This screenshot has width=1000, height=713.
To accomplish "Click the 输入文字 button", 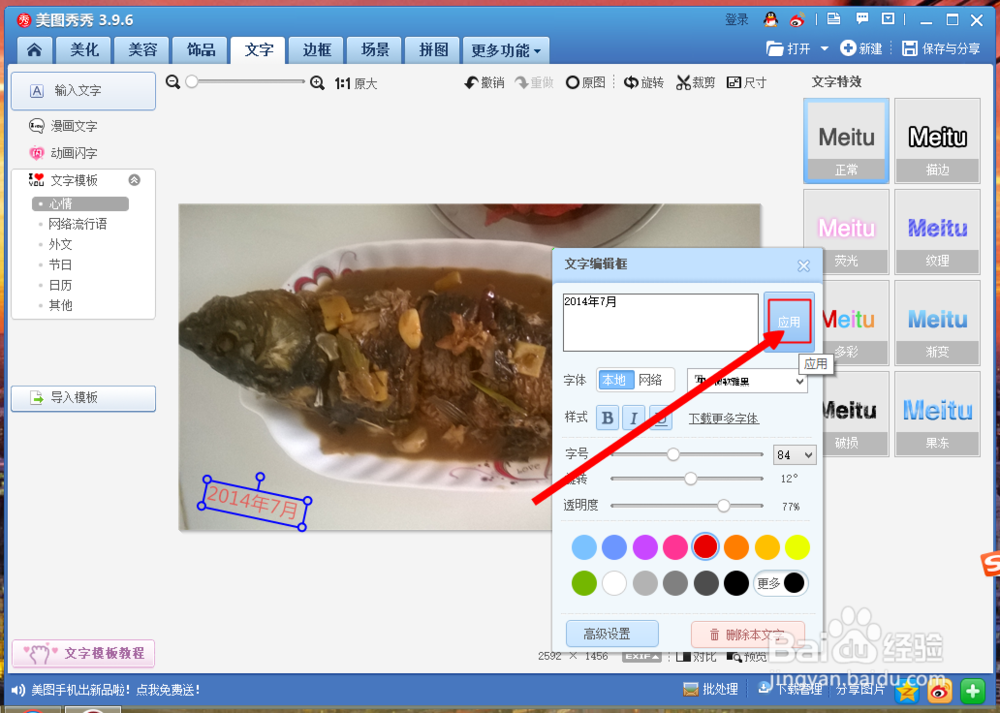I will coord(84,91).
